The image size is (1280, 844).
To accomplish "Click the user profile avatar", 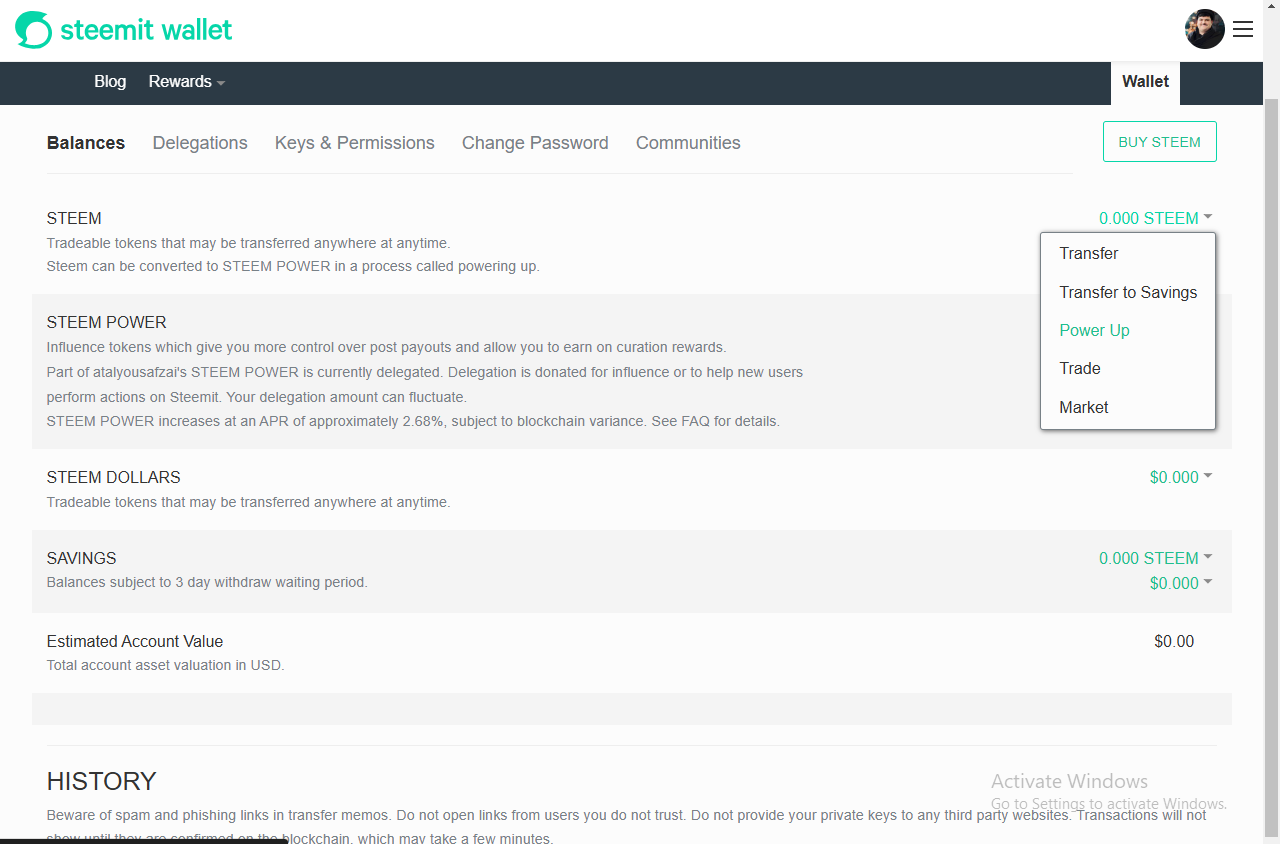I will click(x=1204, y=29).
